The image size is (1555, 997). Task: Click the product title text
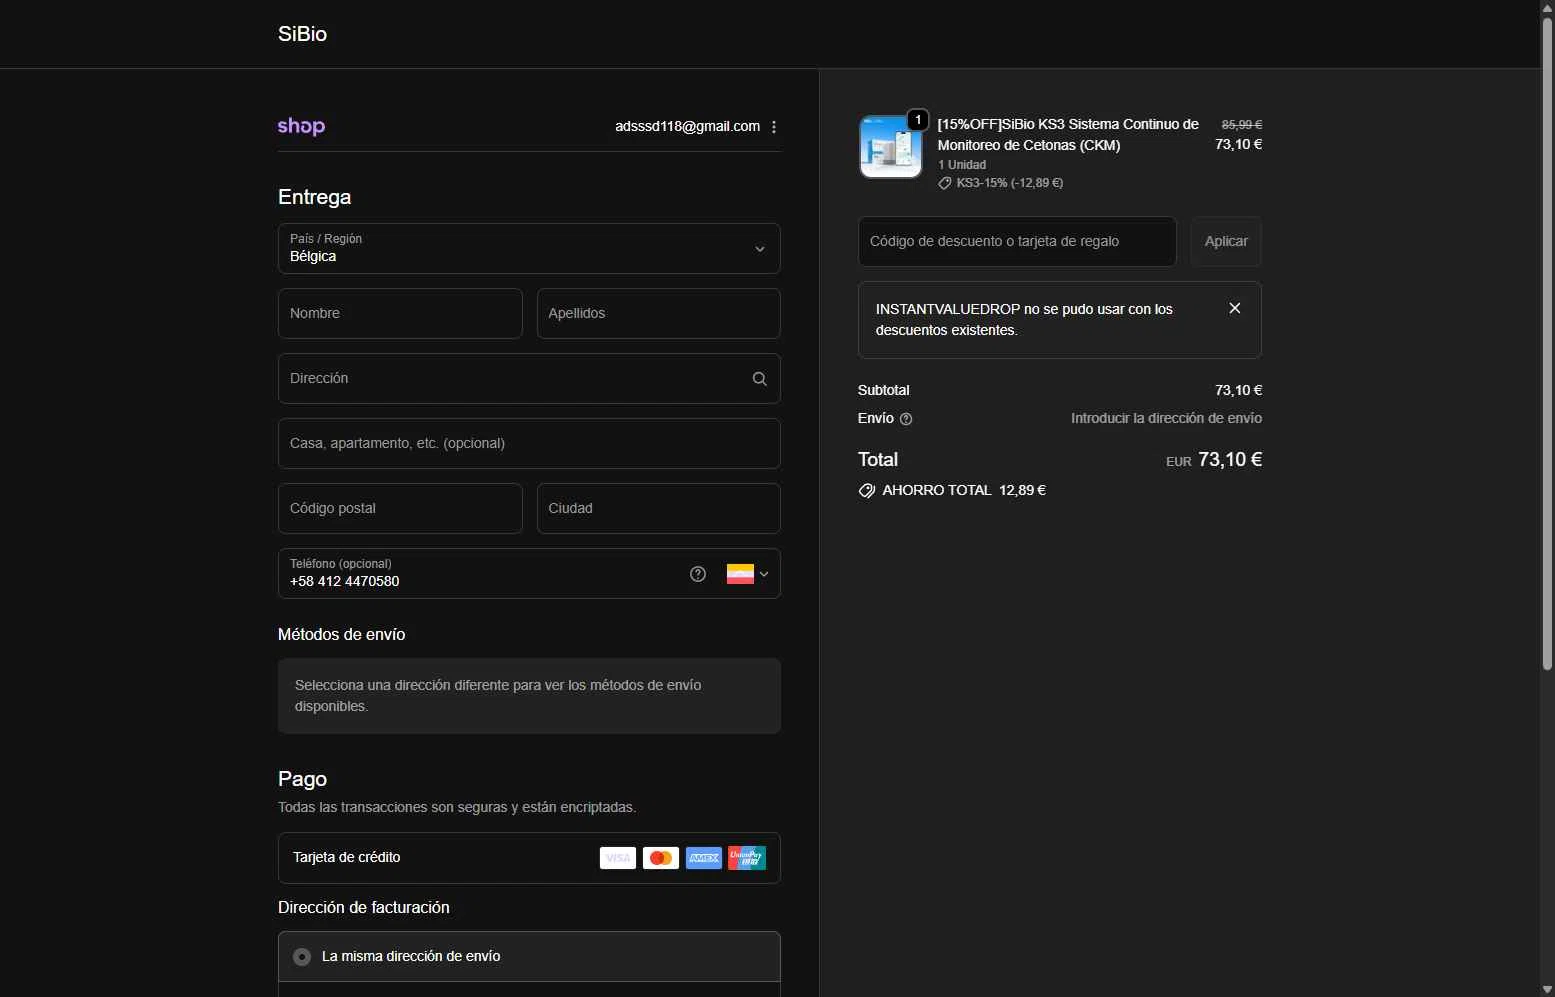[x=1068, y=134]
